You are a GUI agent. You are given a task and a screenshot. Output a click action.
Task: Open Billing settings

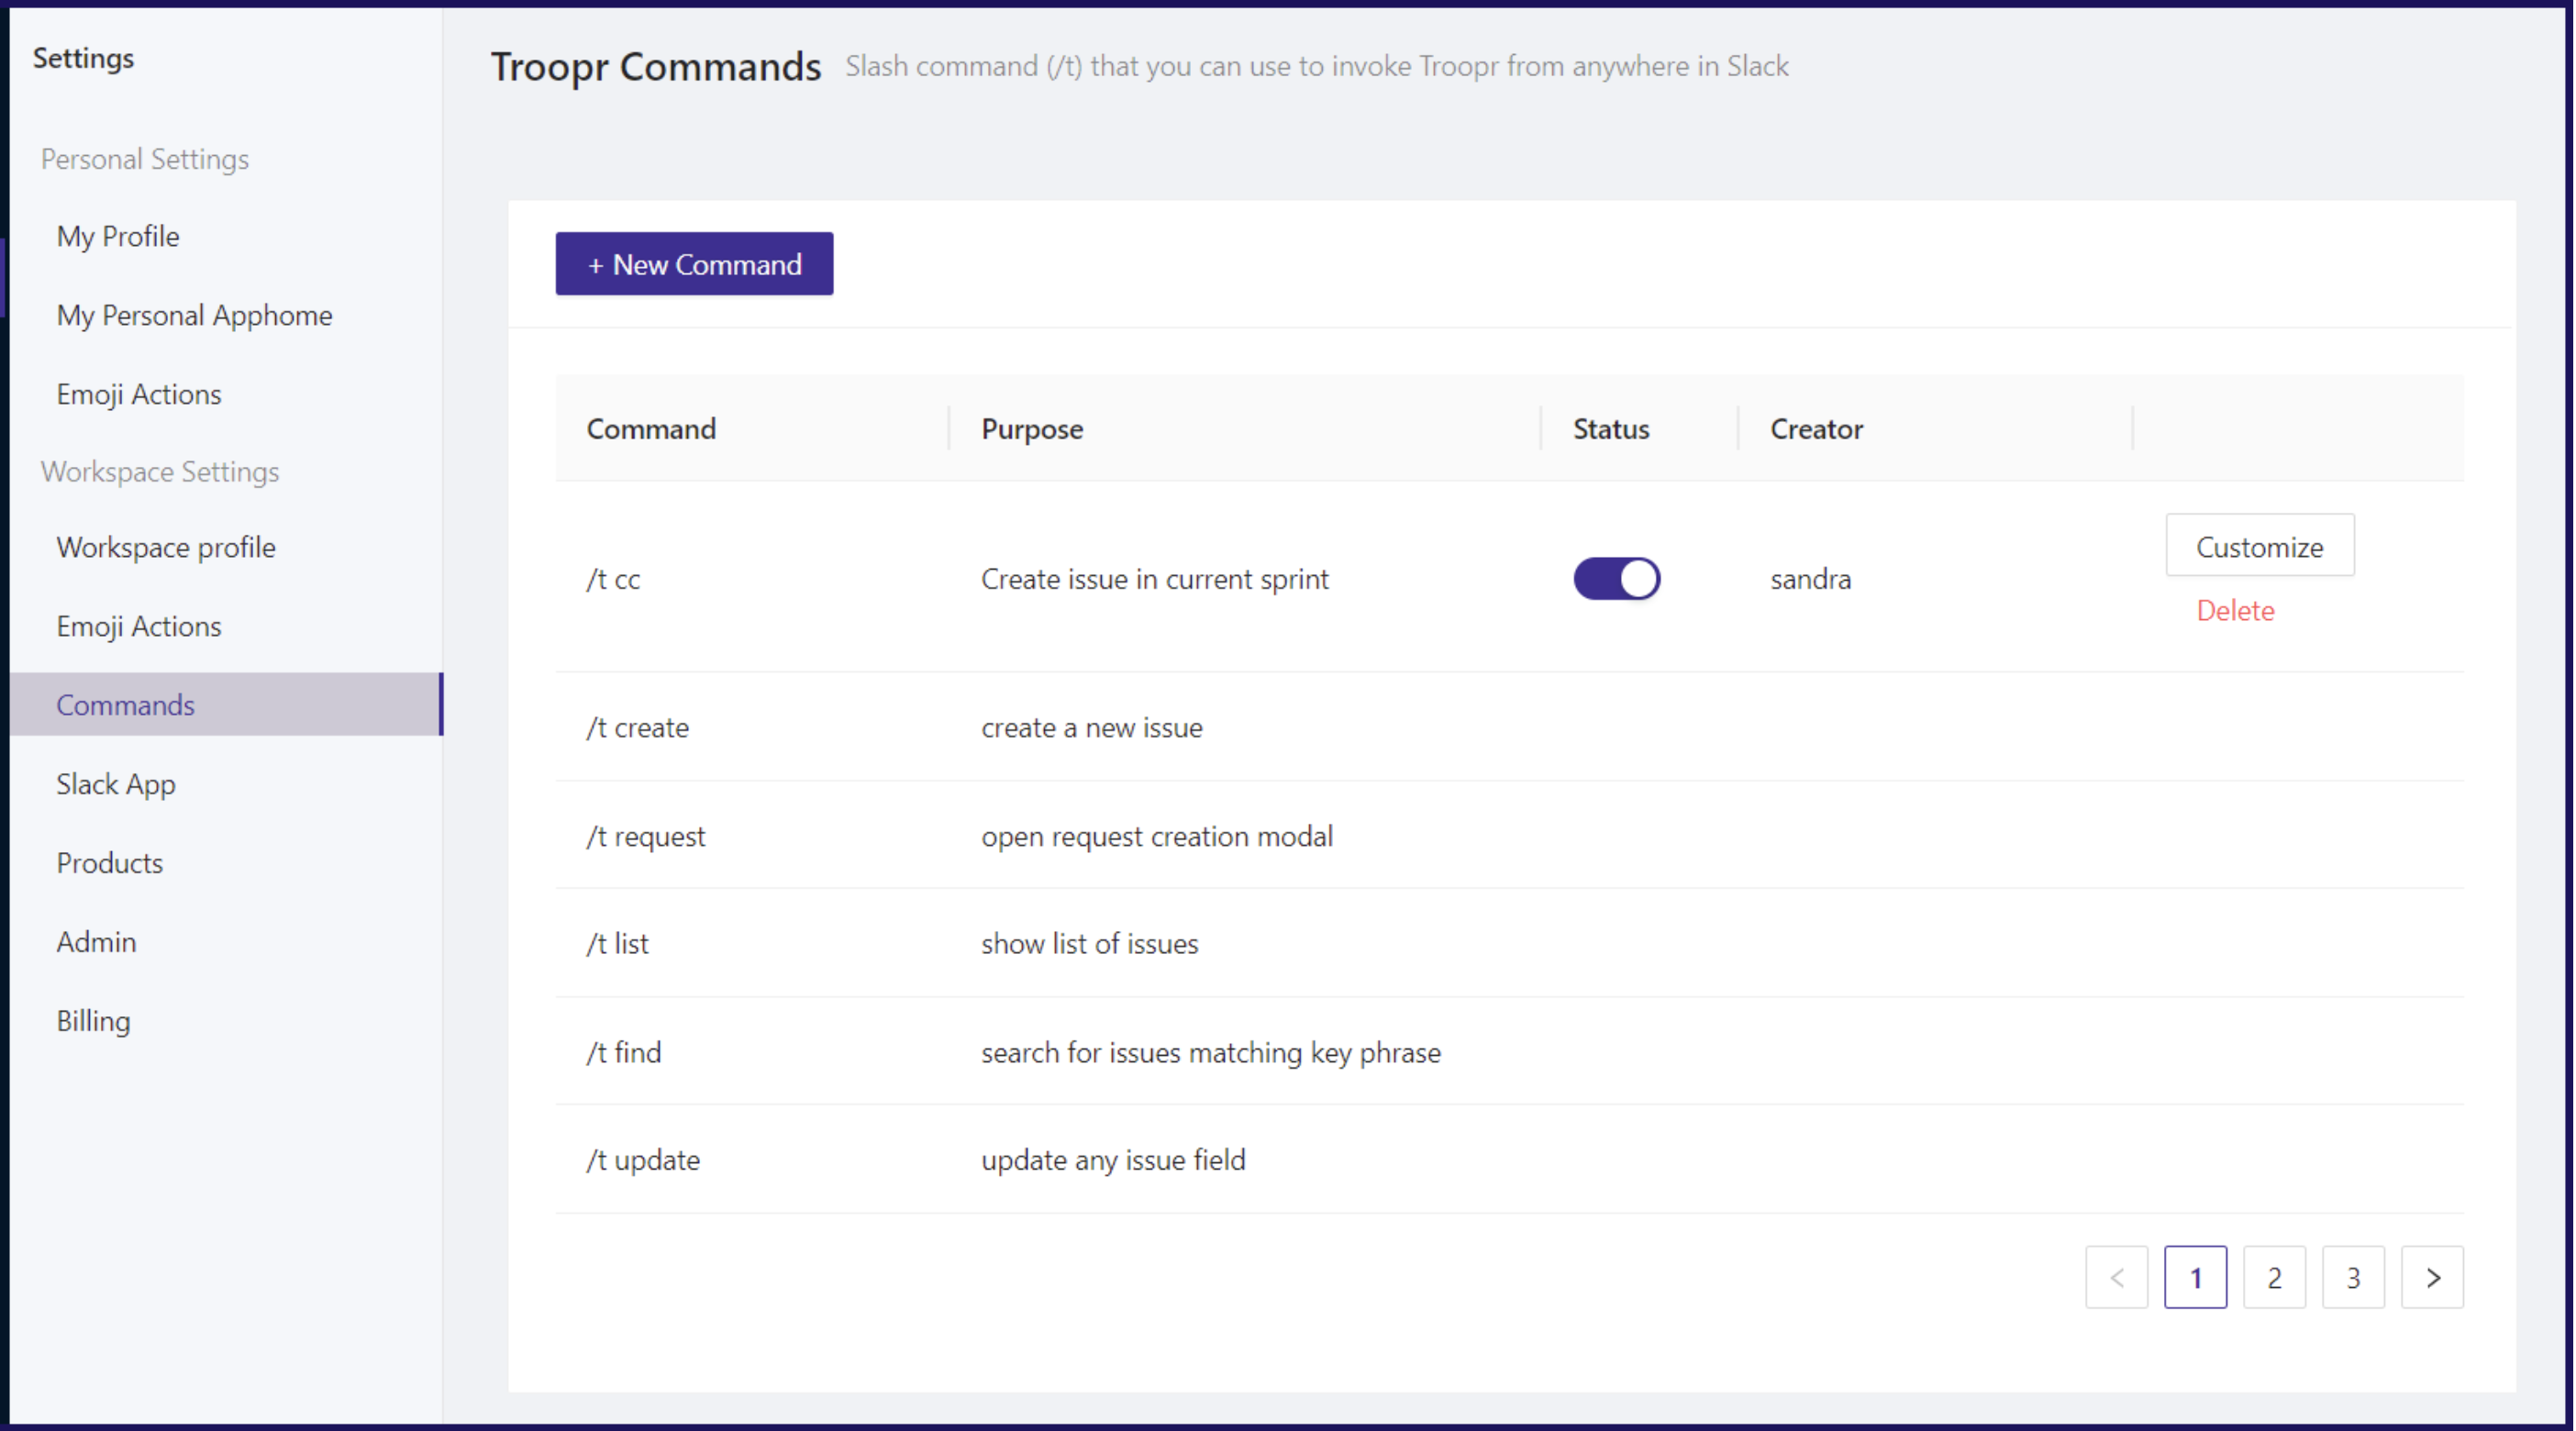[93, 1021]
